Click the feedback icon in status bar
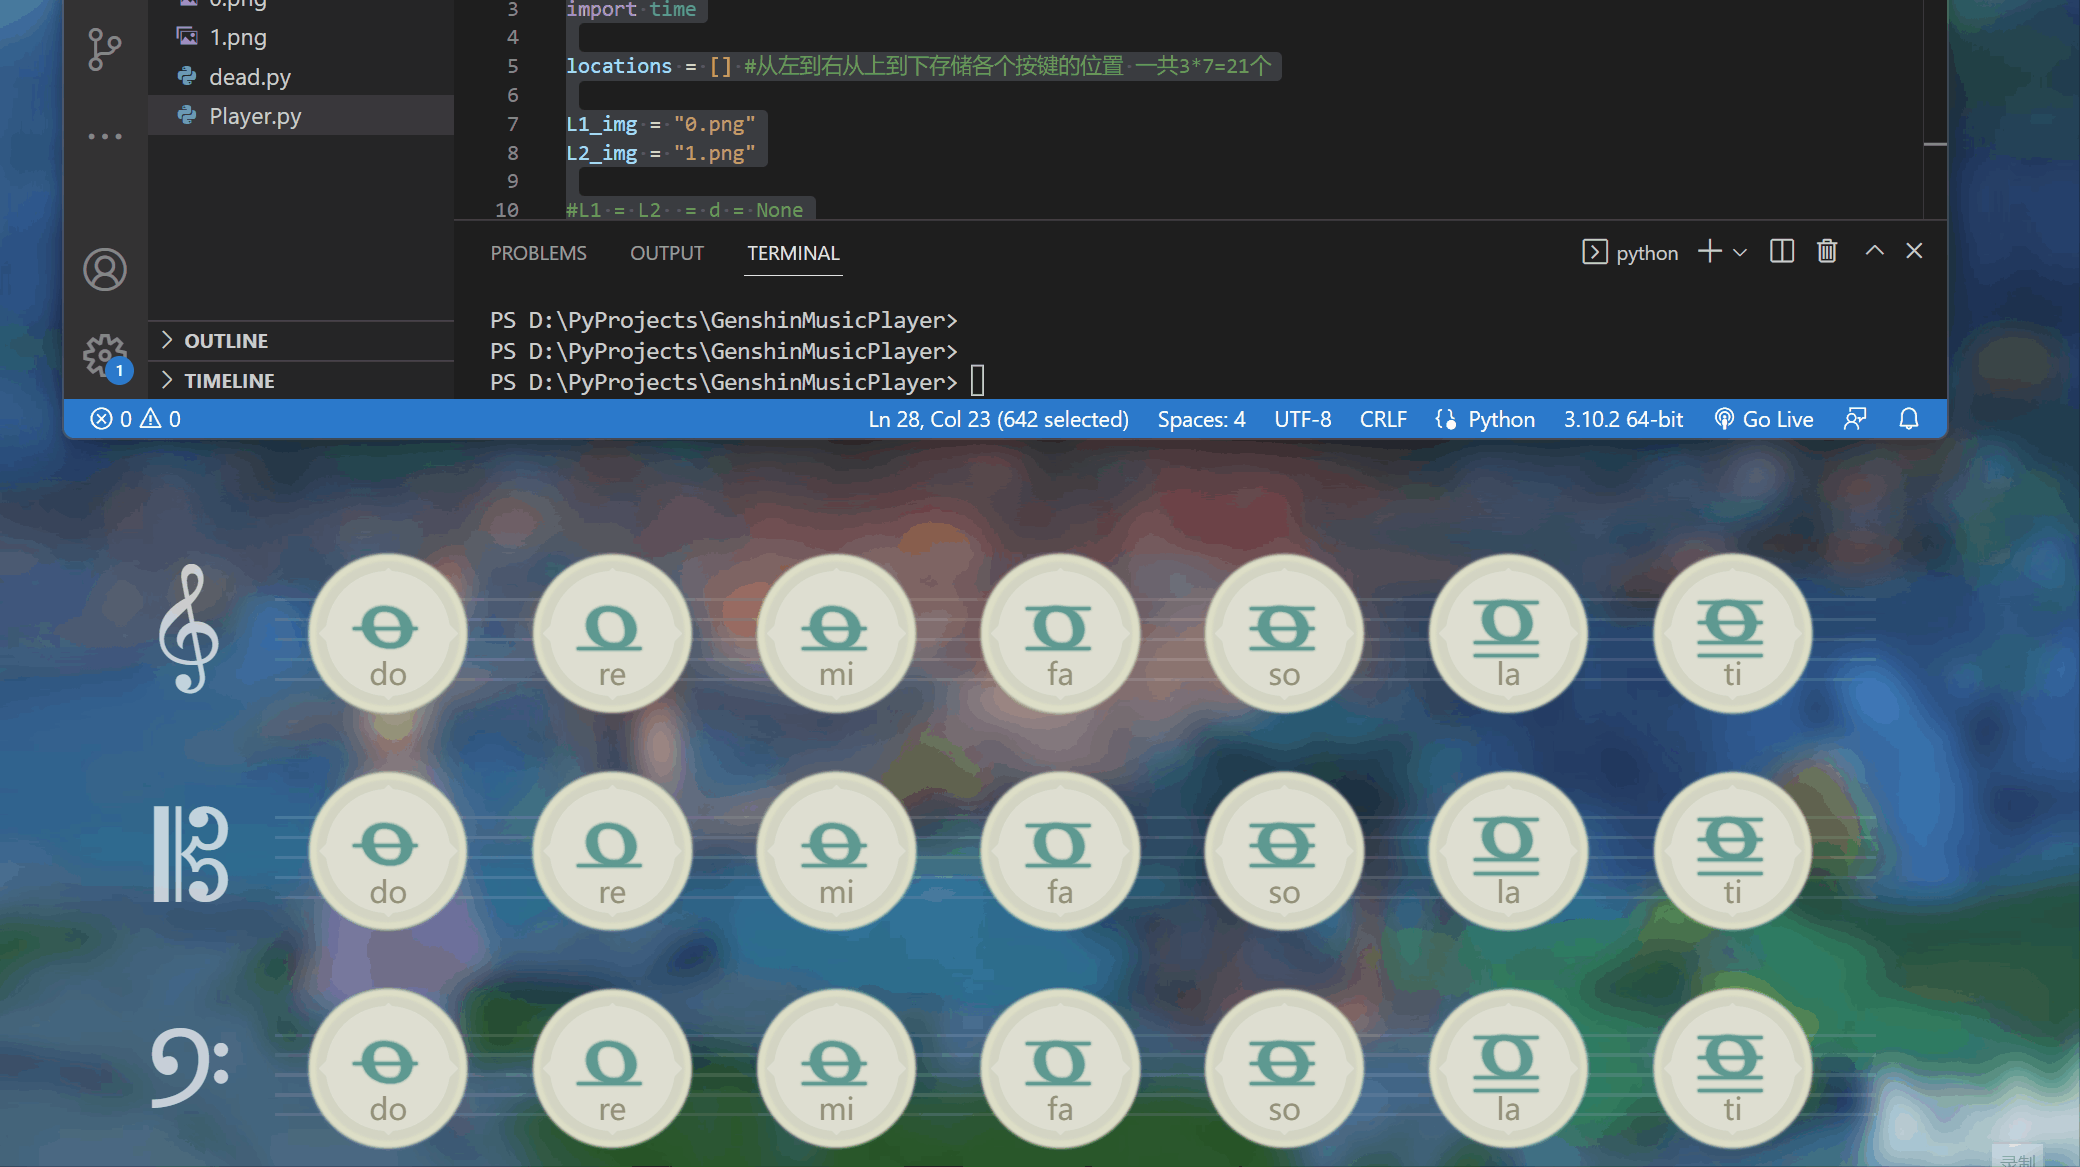 point(1855,419)
